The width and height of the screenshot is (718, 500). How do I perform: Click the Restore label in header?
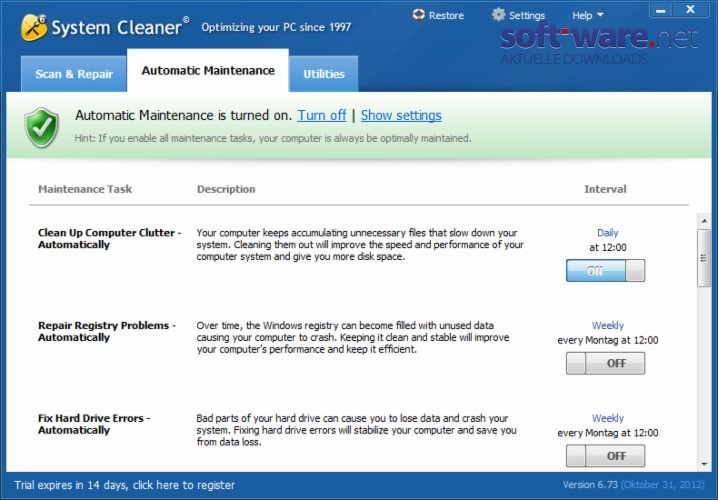446,16
